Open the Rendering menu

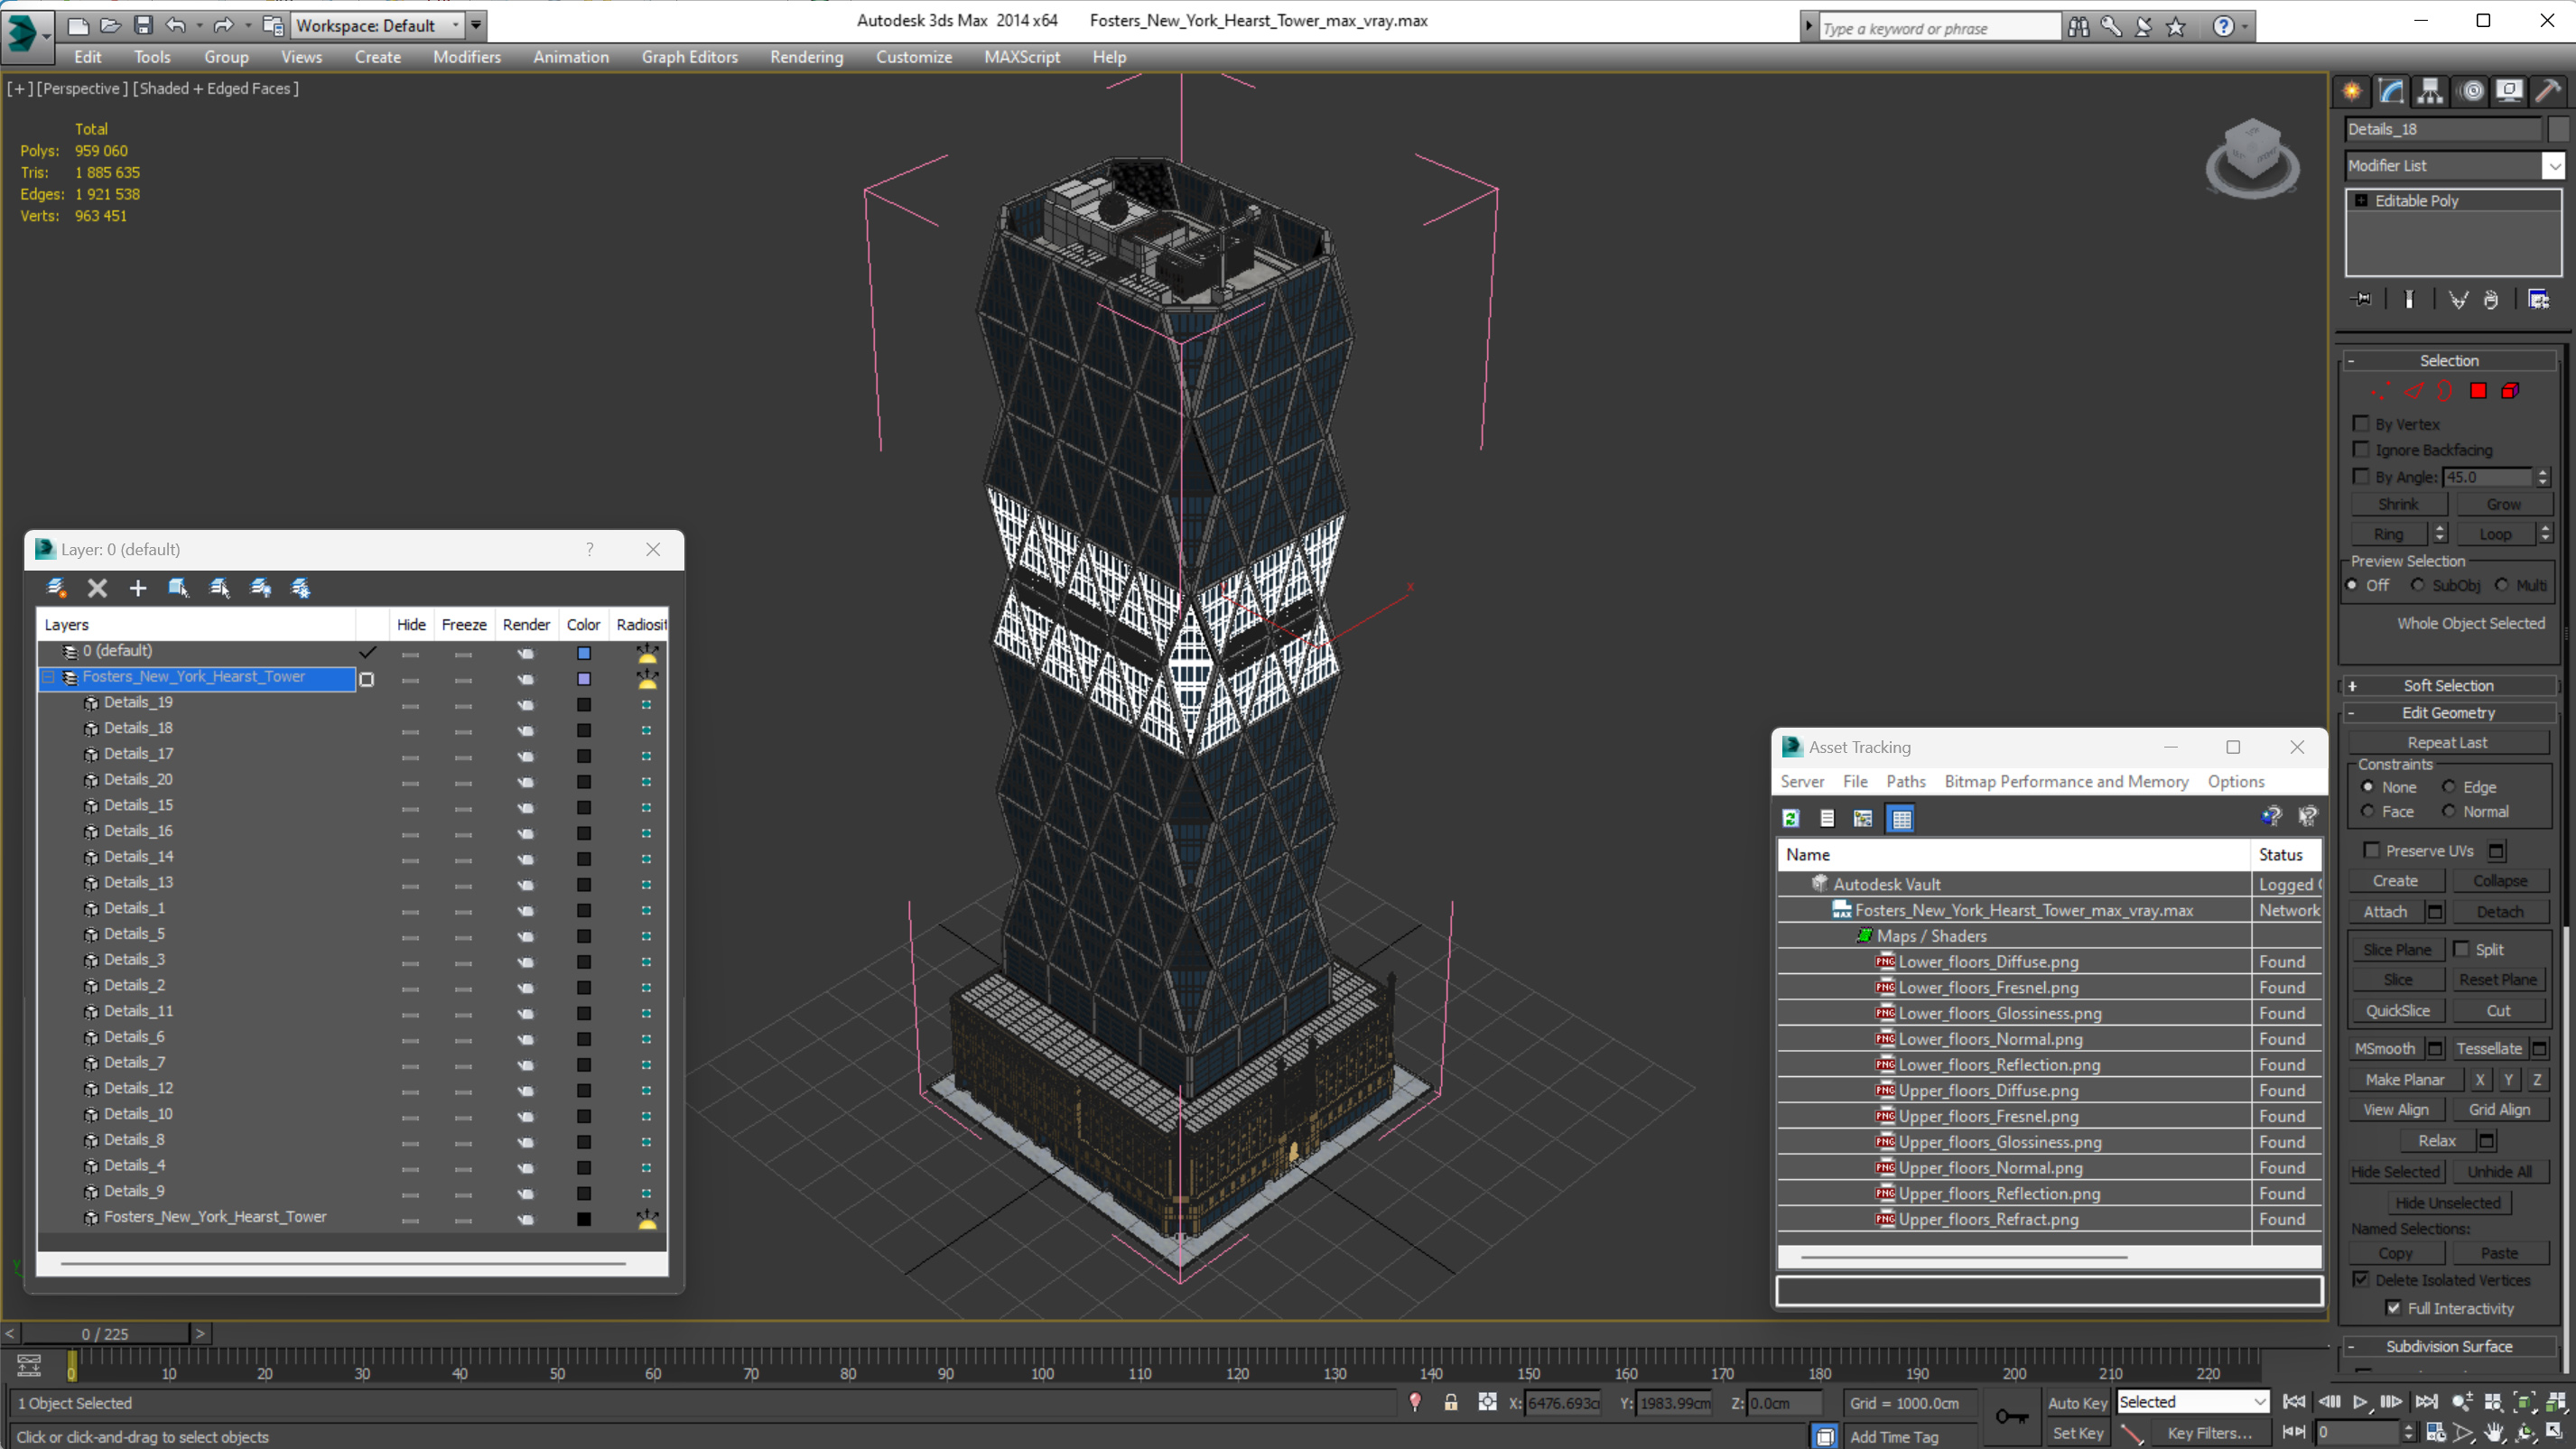tap(806, 57)
